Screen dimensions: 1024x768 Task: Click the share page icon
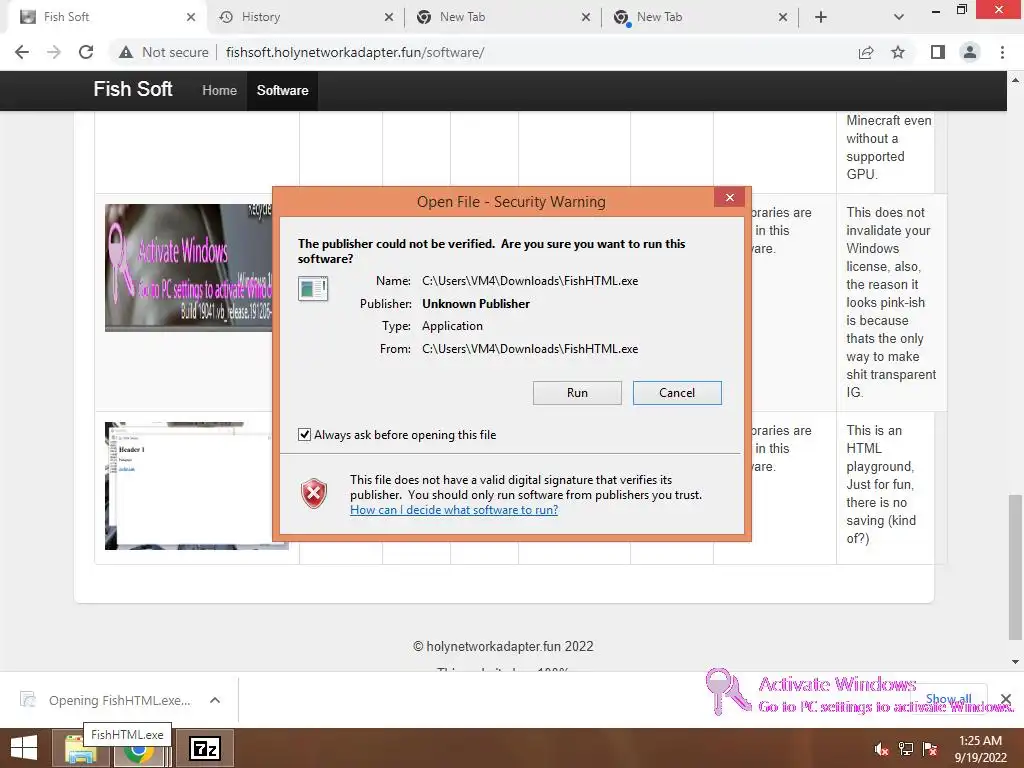point(866,52)
